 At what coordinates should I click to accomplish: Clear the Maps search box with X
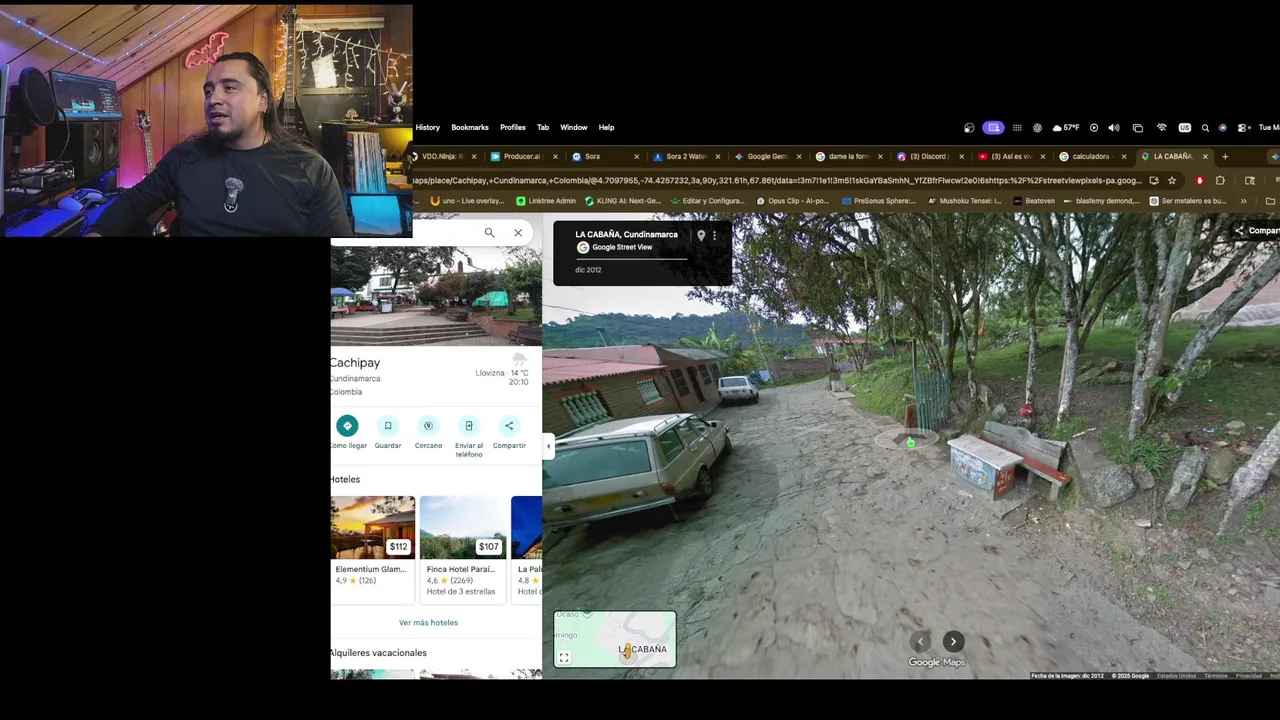[518, 233]
